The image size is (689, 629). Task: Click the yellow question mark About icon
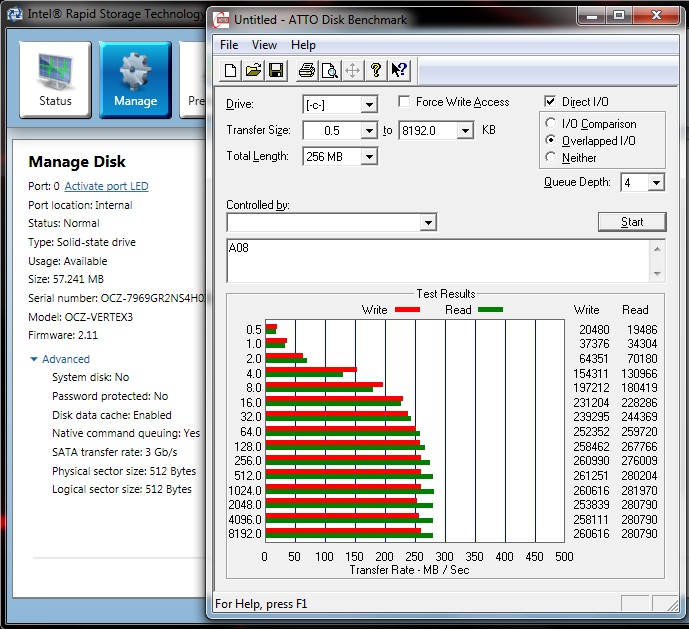[376, 70]
